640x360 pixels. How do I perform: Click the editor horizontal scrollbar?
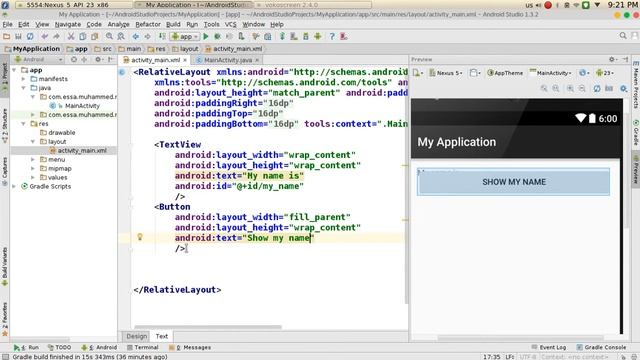[x=208, y=327]
